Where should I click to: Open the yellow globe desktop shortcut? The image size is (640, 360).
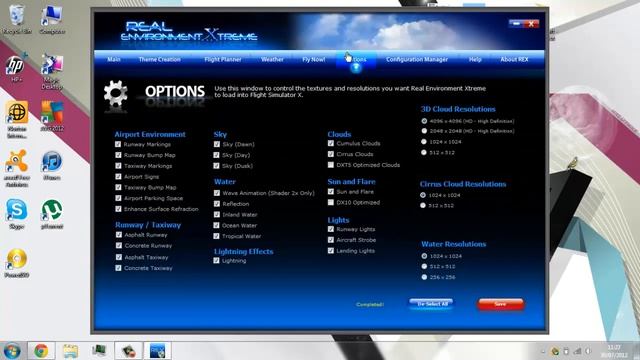point(17,119)
